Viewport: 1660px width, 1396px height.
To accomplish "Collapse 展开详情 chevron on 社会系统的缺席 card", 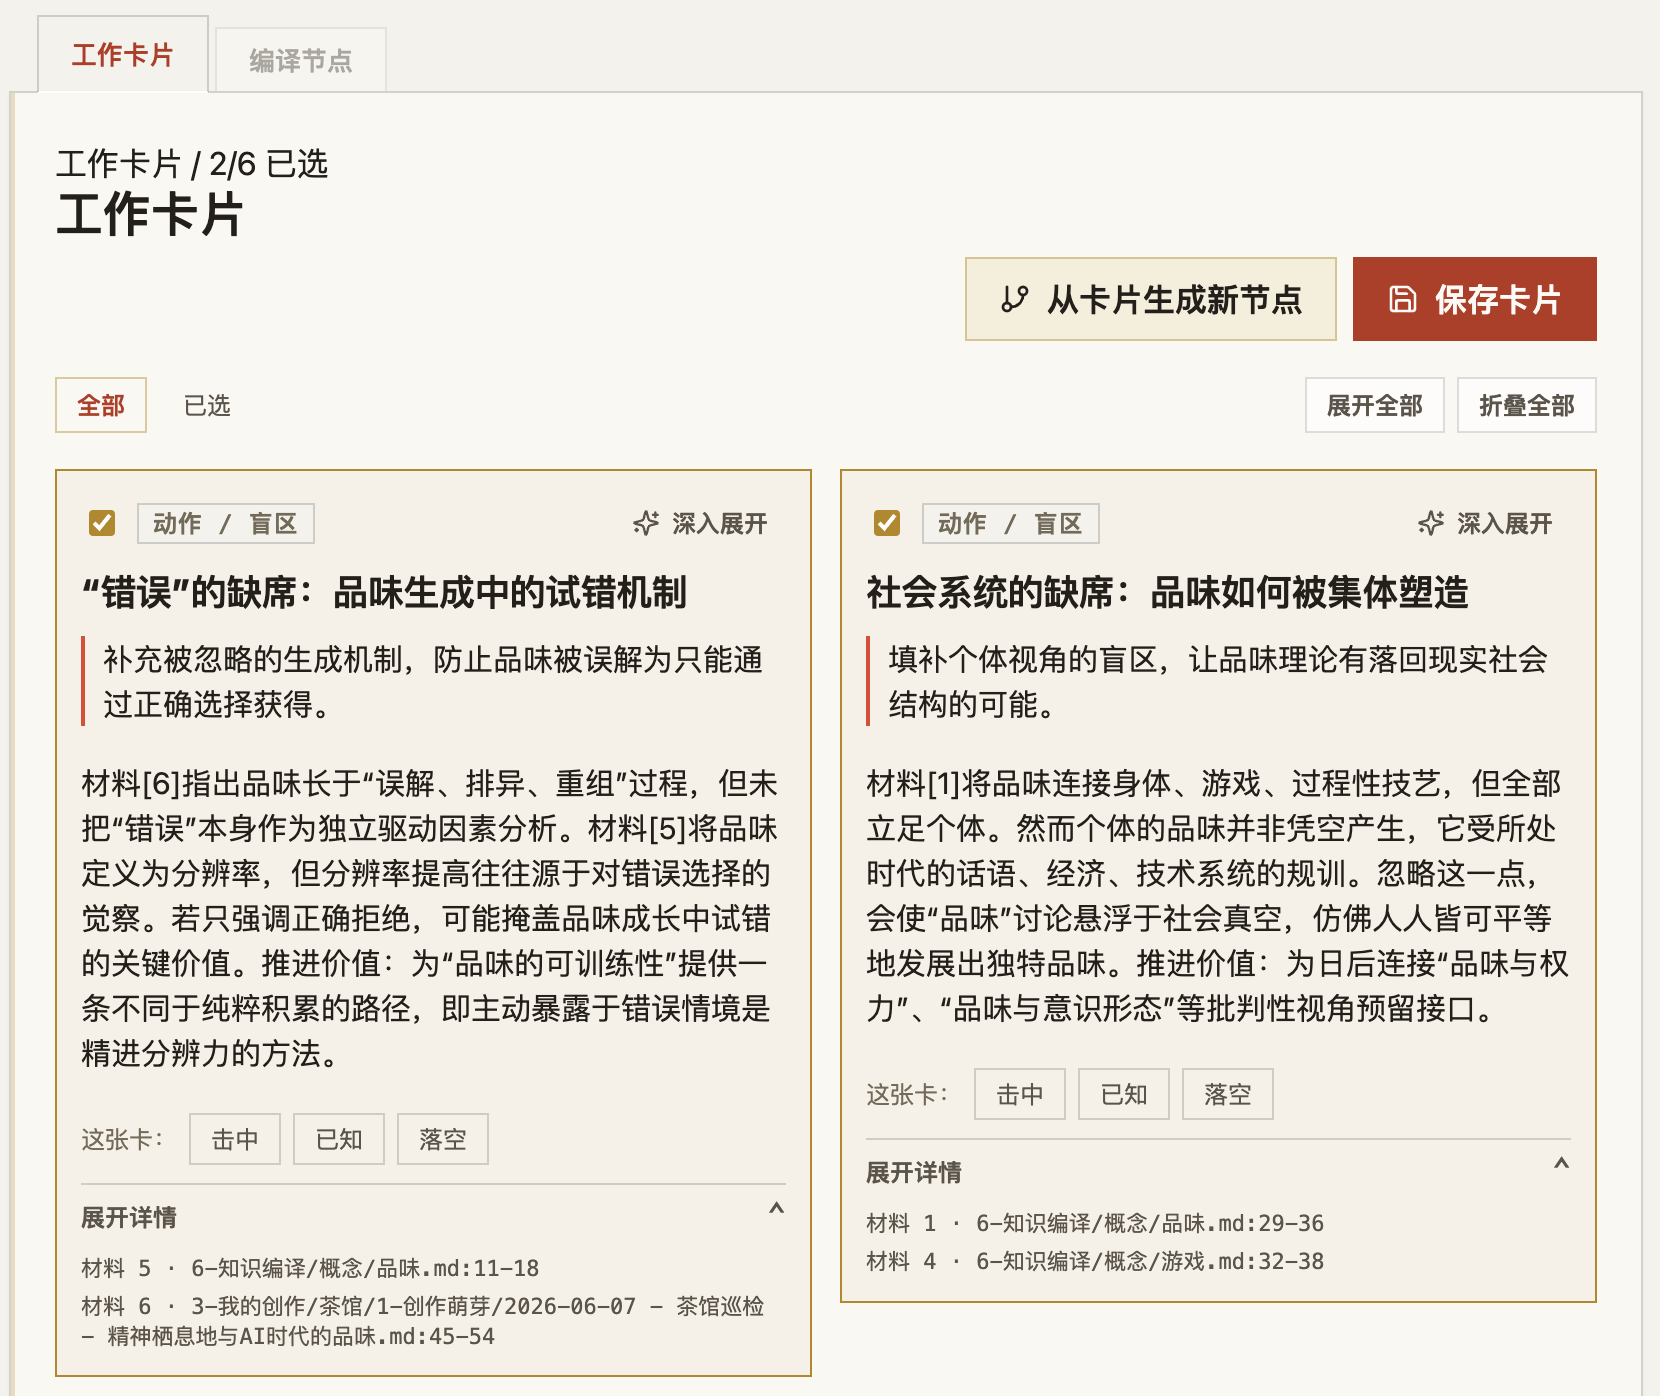I will click(1561, 1164).
